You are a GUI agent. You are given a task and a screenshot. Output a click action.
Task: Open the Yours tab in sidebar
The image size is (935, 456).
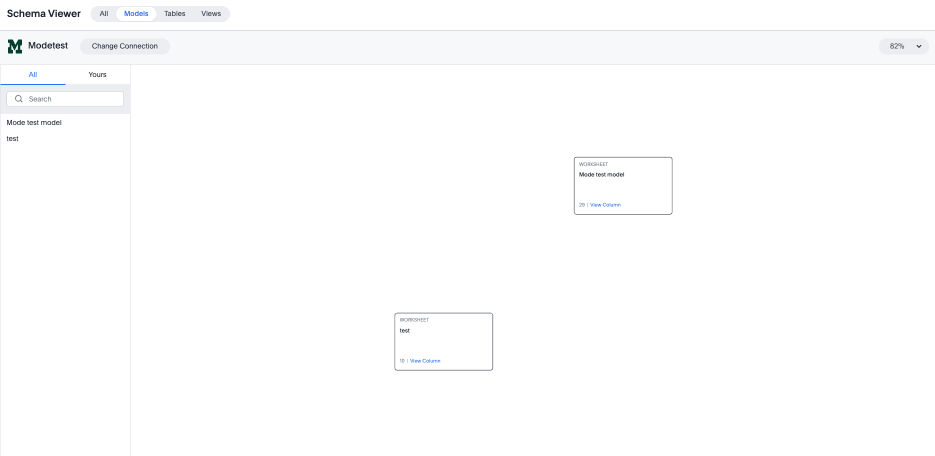[x=97, y=74]
